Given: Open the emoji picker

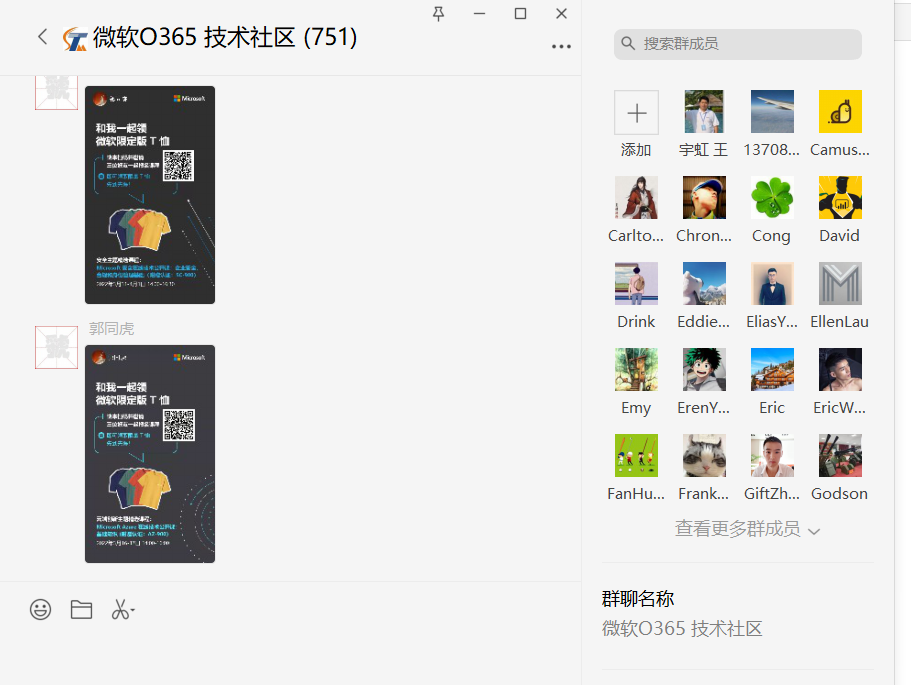Looking at the screenshot, I should [41, 609].
